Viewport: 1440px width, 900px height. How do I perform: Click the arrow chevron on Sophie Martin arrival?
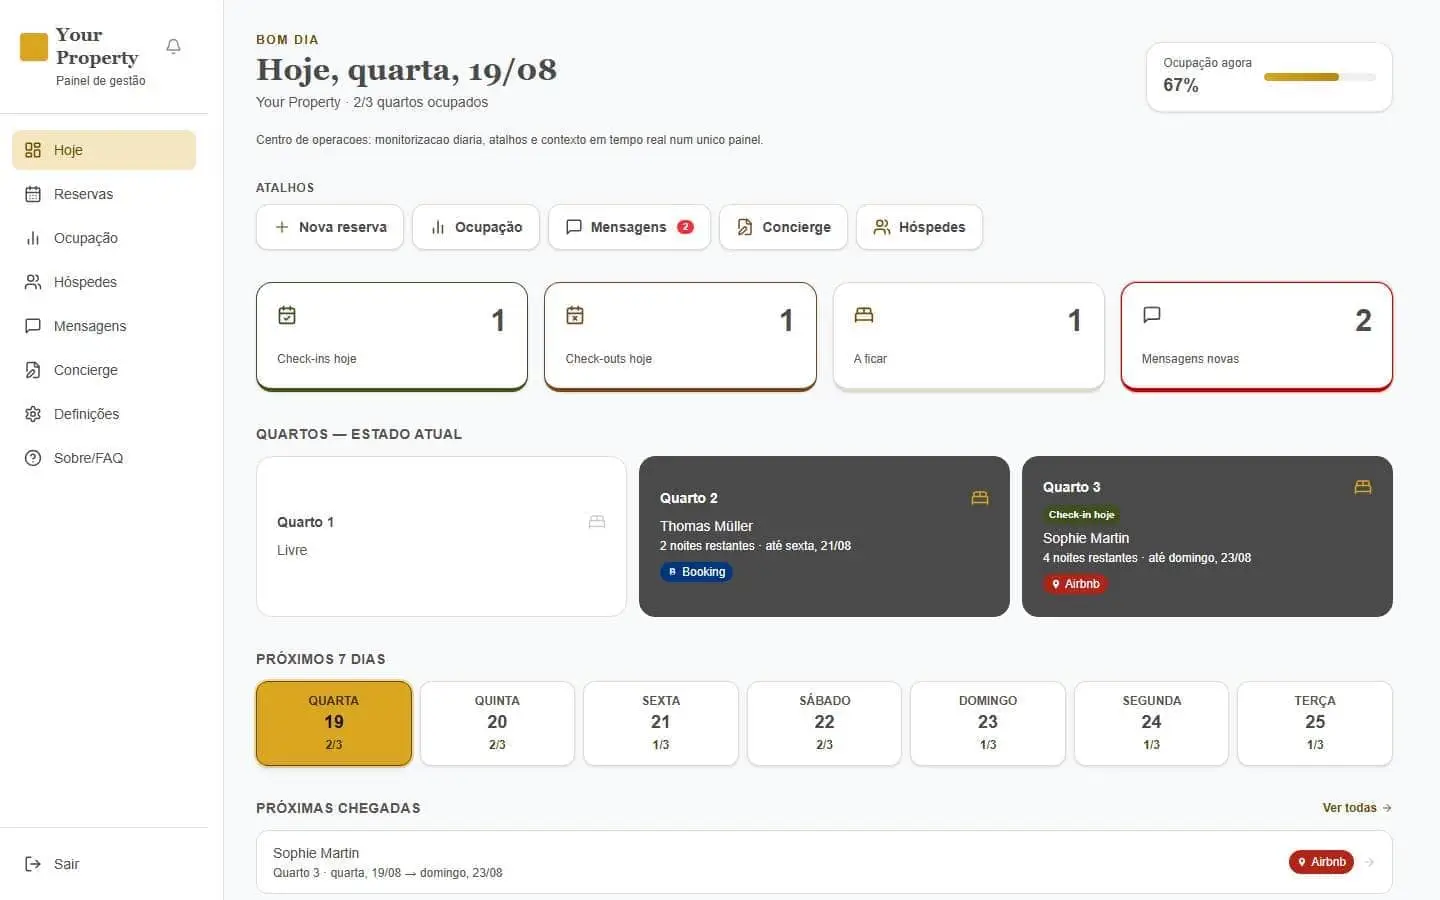1370,862
